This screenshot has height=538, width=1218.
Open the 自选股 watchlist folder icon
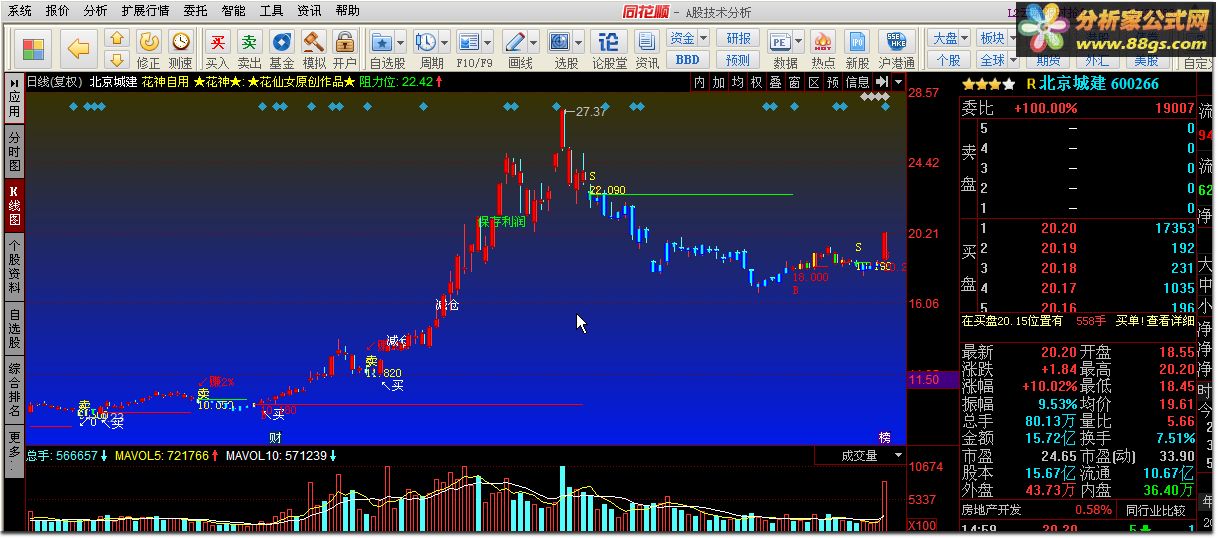click(x=382, y=42)
